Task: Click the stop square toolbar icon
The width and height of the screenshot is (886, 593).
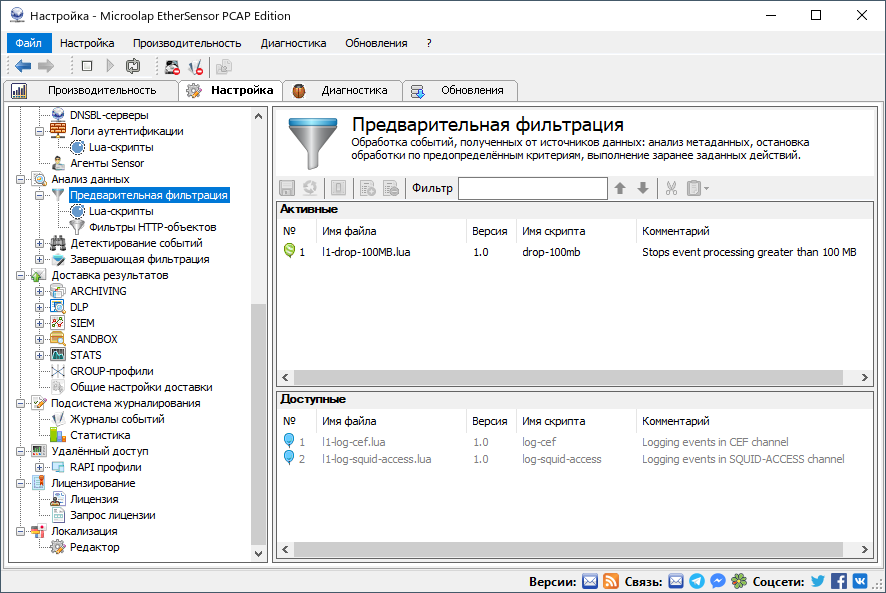Action: tap(87, 66)
